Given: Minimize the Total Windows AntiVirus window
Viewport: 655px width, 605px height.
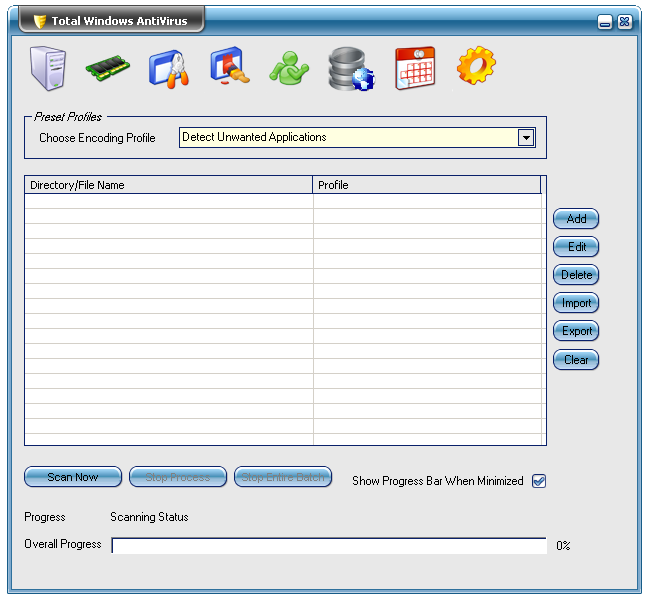Looking at the screenshot, I should tap(604, 22).
